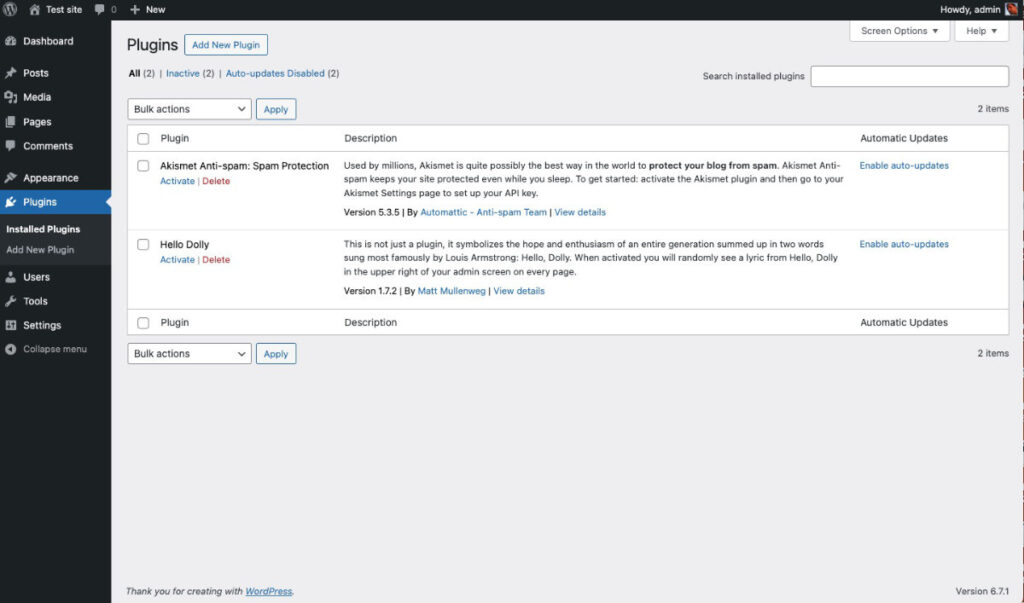Click the plus New icon
The image size is (1024, 603).
coord(135,10)
